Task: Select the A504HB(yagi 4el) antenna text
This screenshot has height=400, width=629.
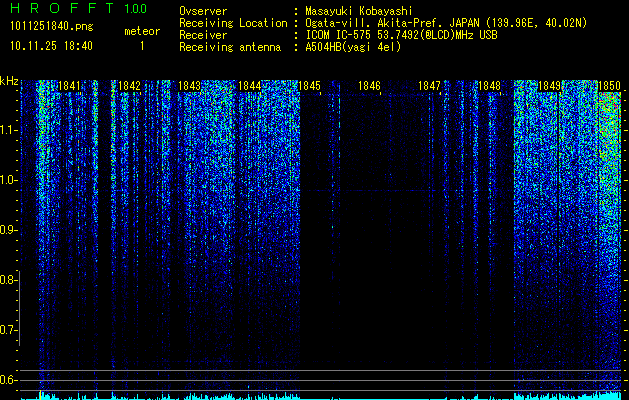Action: [x=353, y=47]
